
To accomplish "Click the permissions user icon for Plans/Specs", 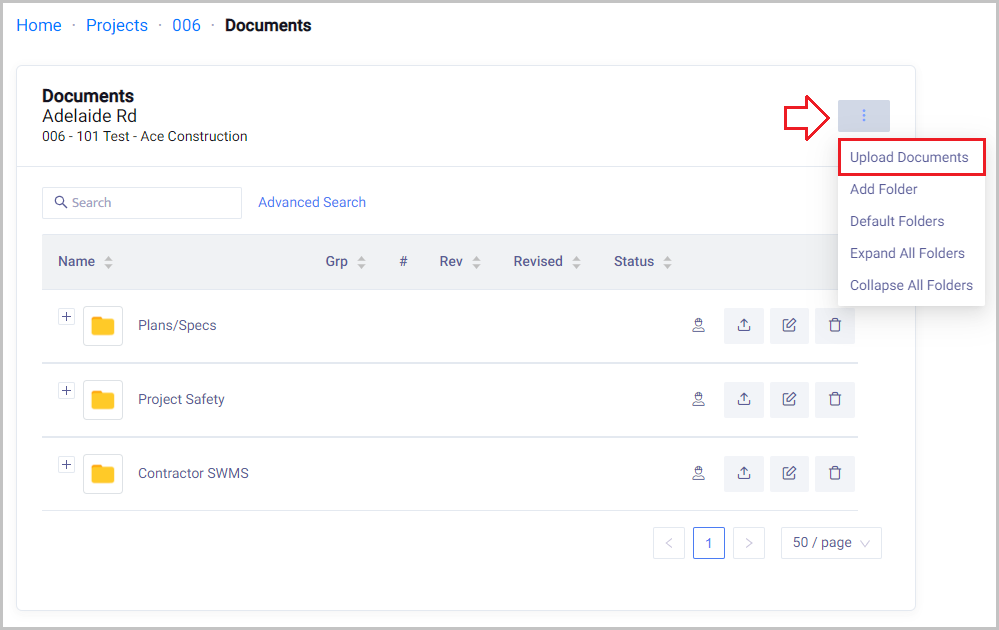I will pos(698,325).
